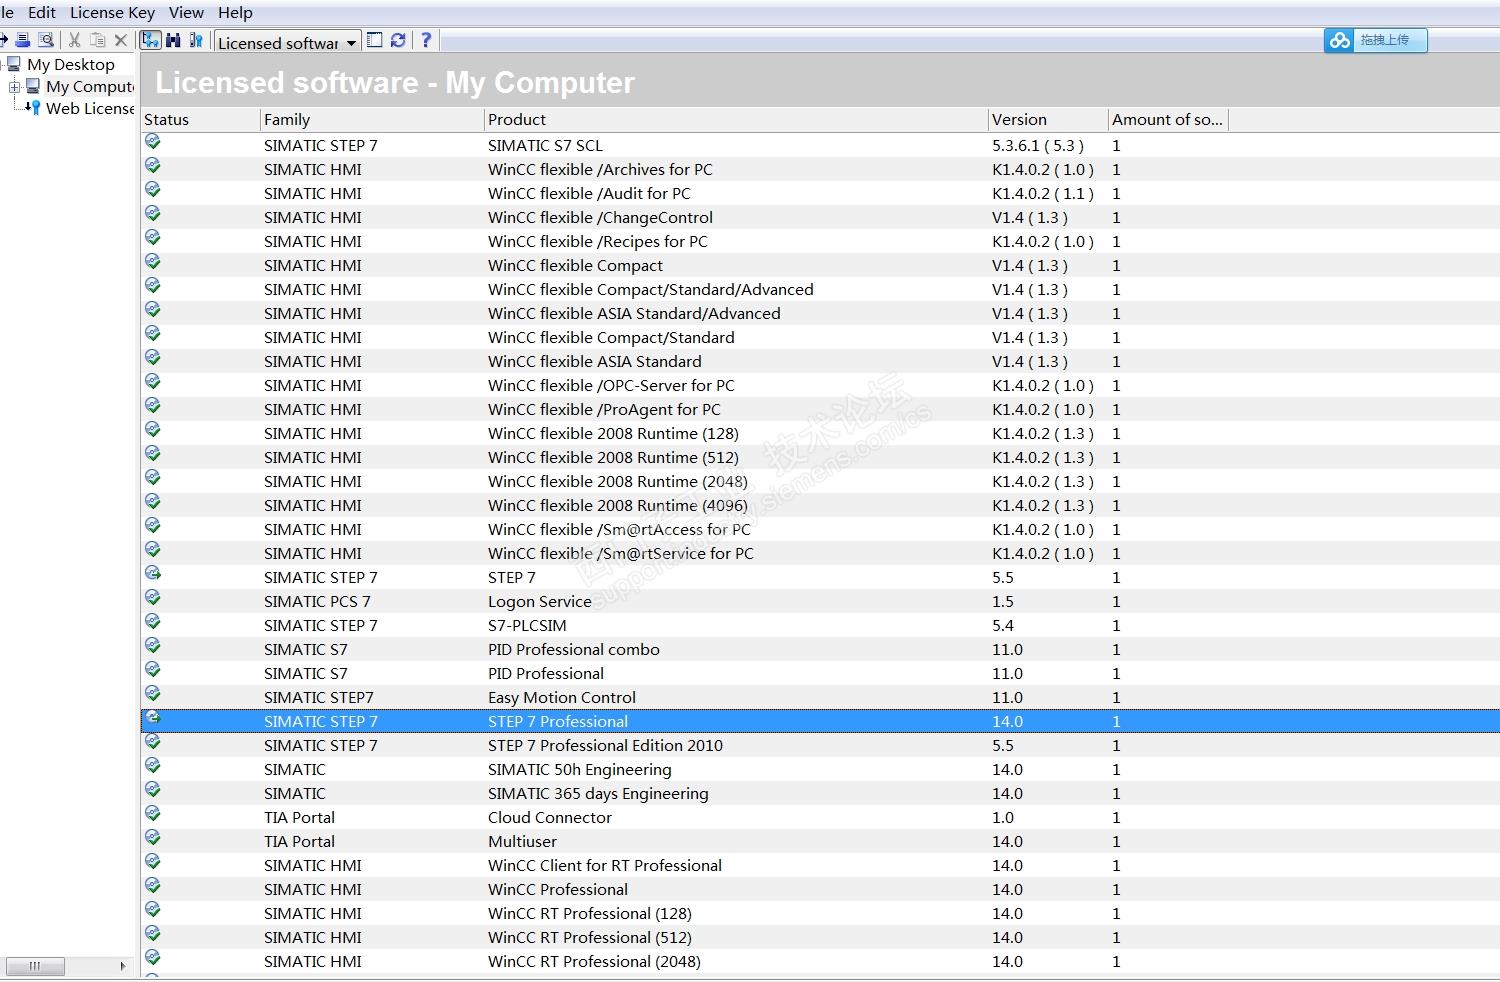Click the Print toolbar icon
This screenshot has width=1500, height=982.
(x=23, y=40)
